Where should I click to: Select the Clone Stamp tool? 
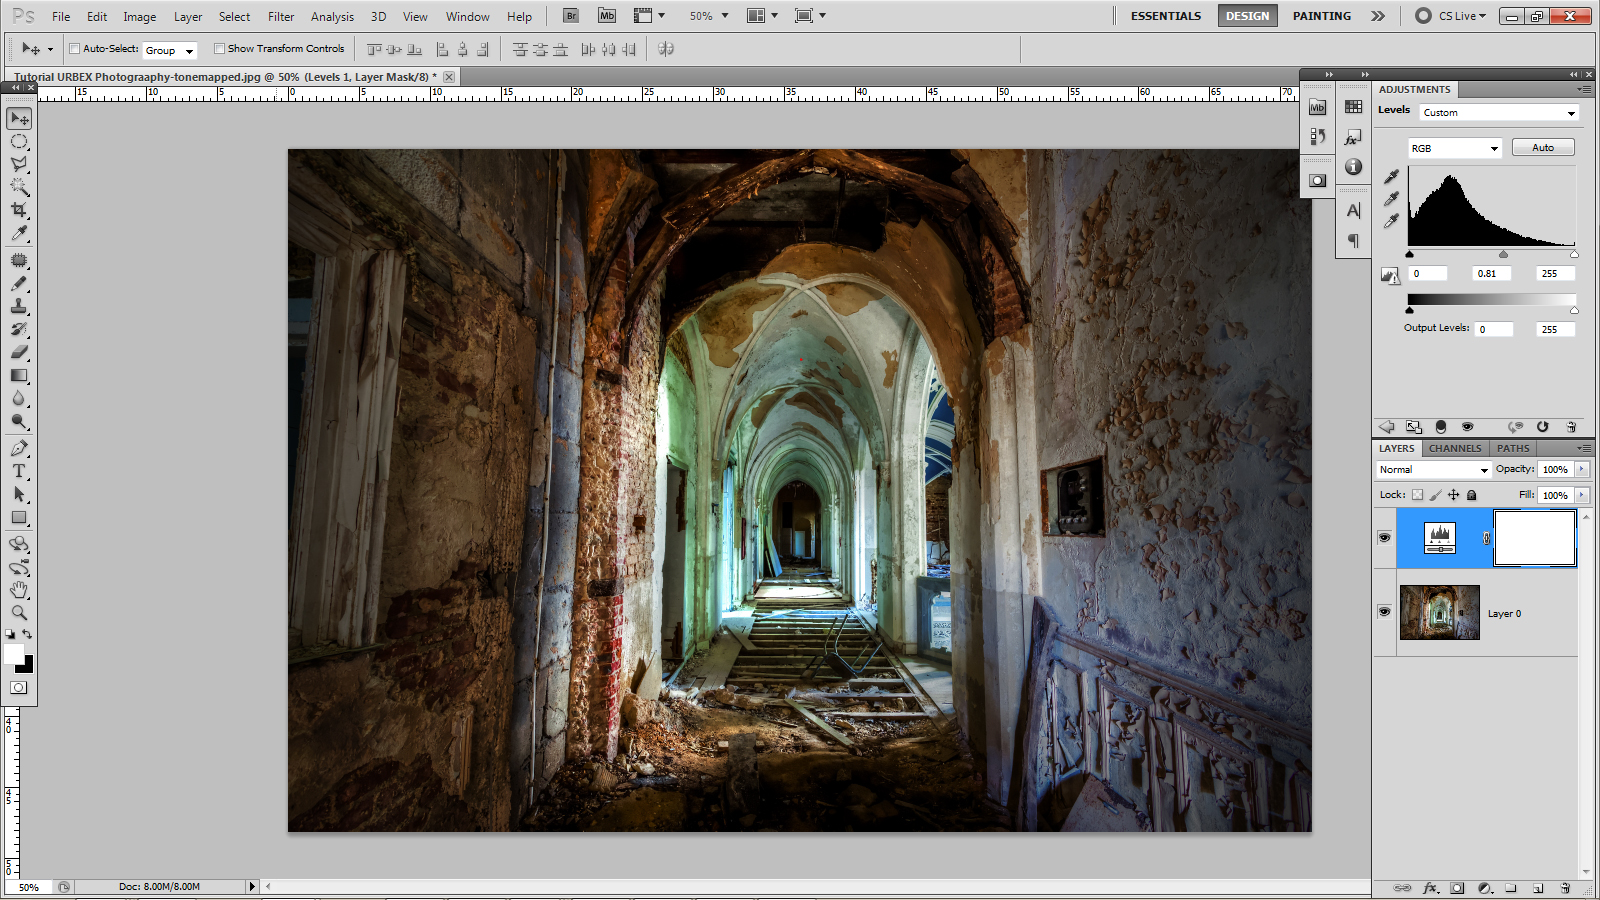19,307
